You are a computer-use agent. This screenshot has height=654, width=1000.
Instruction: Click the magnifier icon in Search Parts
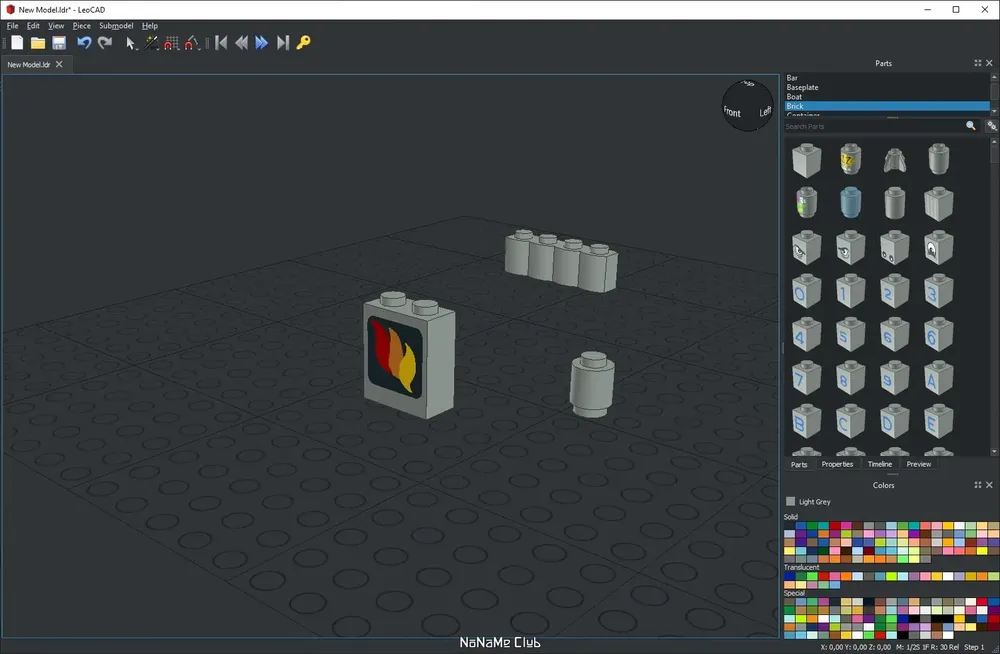971,126
